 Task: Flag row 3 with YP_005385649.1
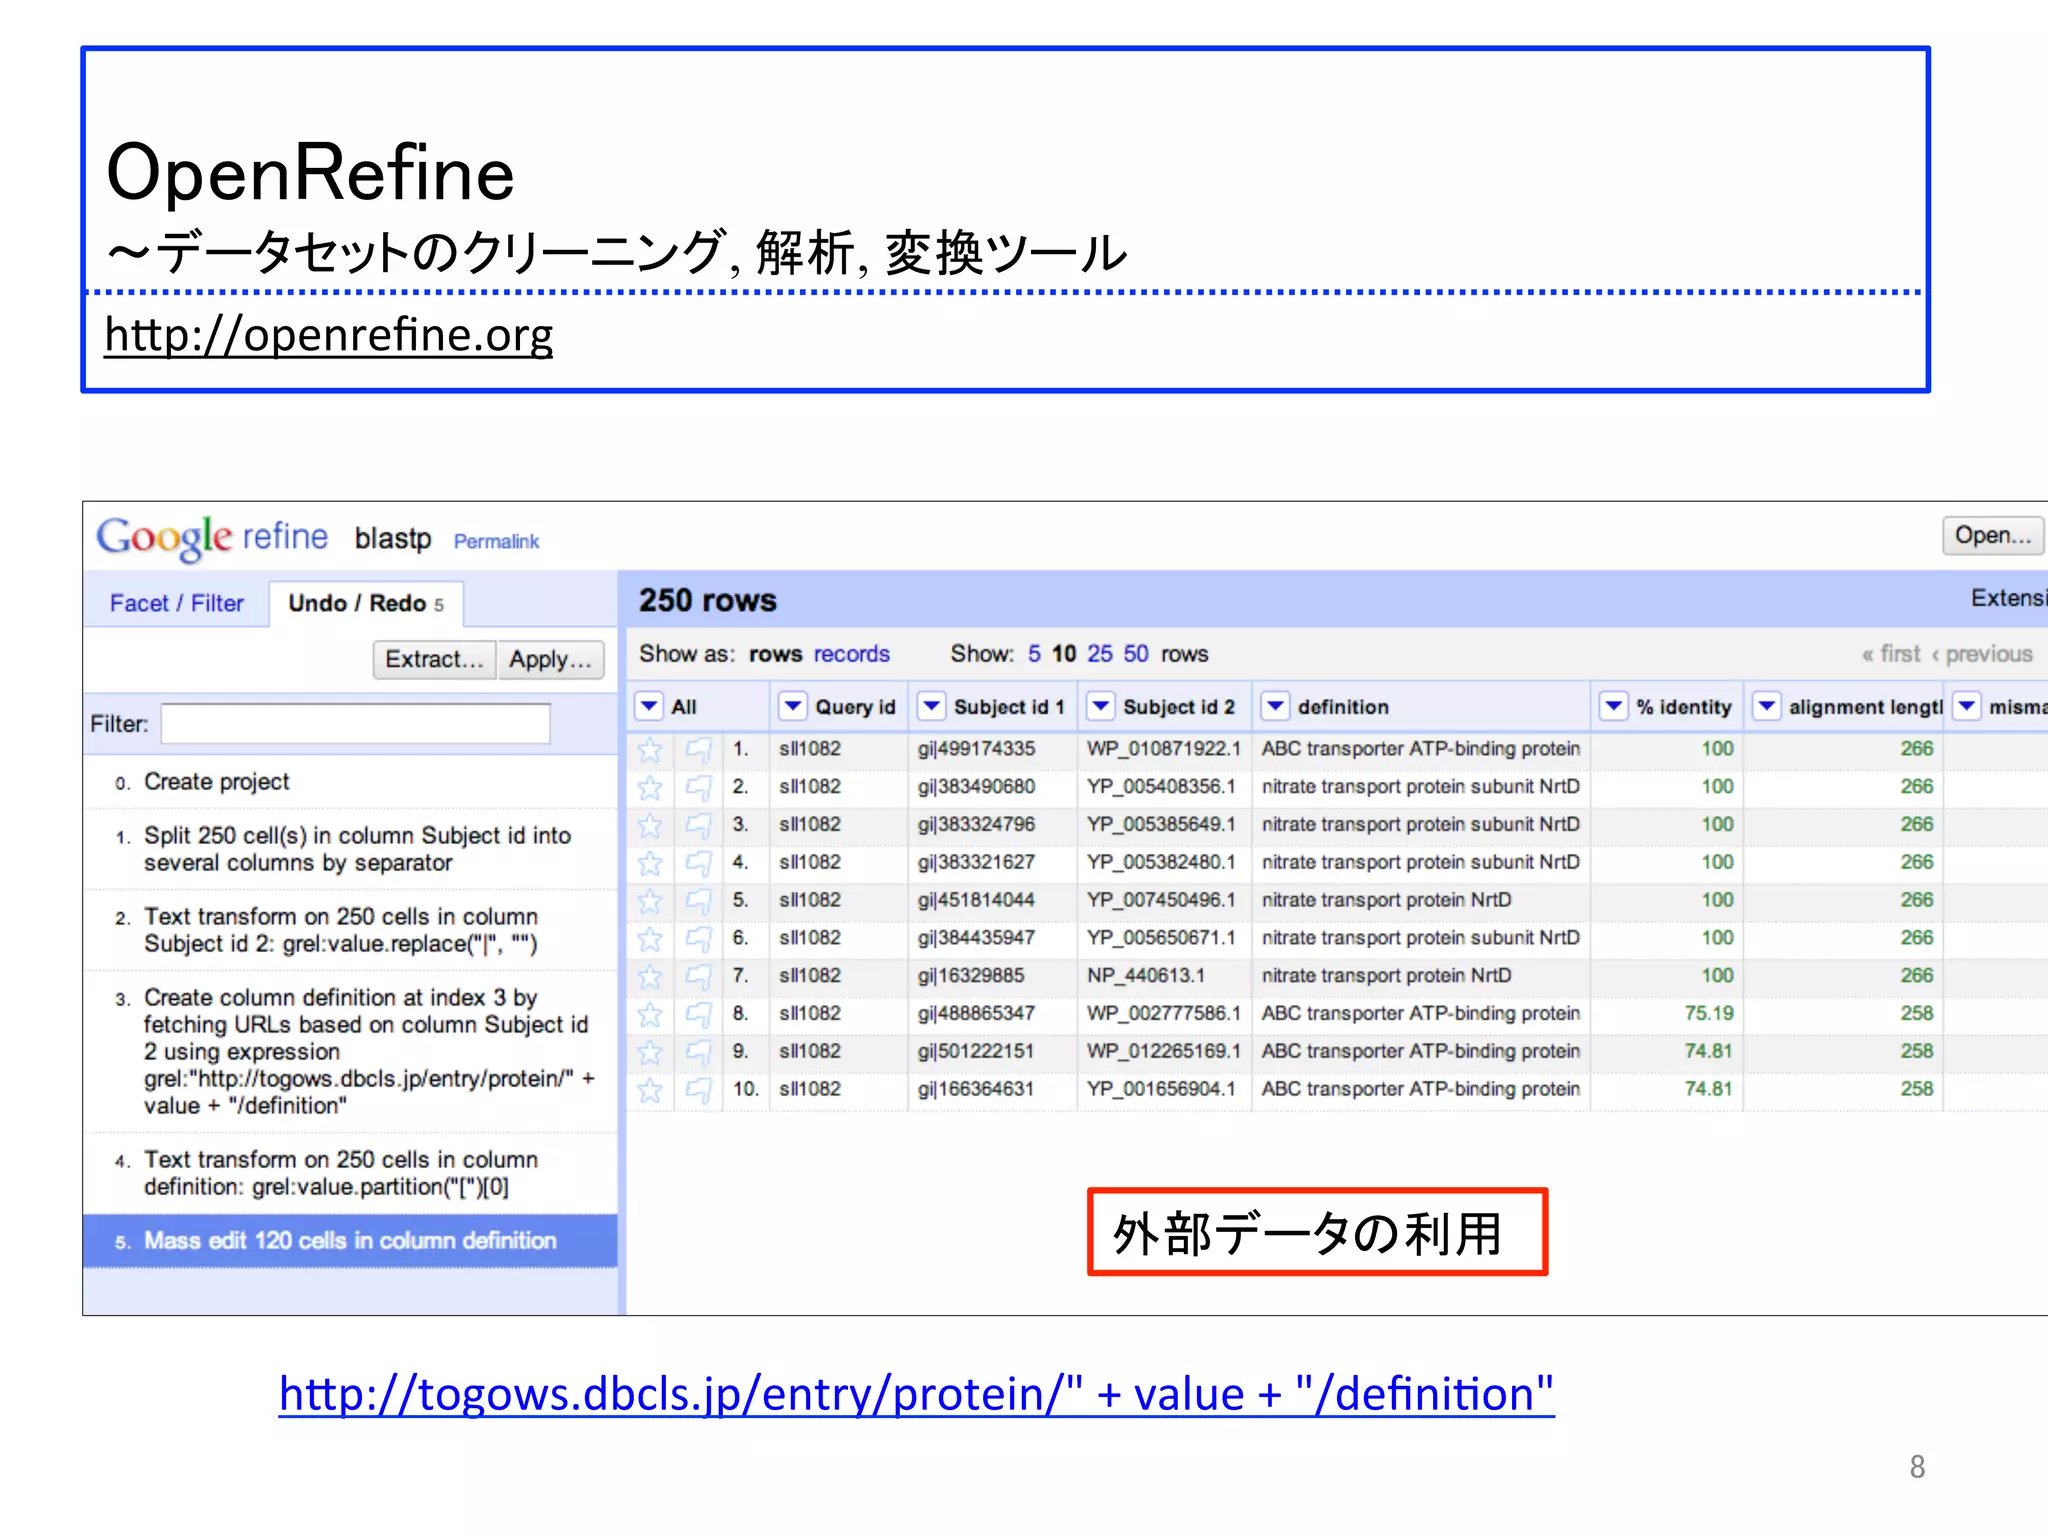point(698,825)
